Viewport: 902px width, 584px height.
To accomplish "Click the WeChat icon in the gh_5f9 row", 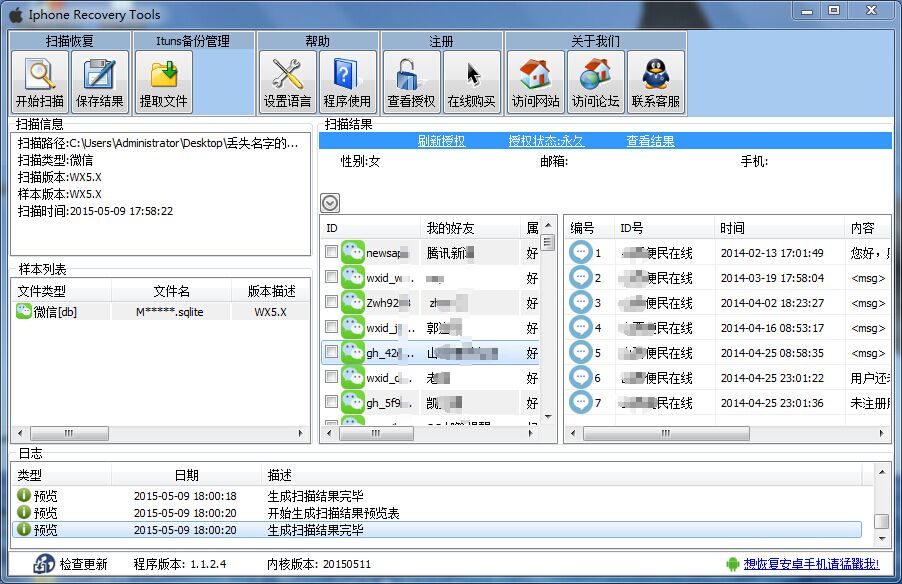I will [x=353, y=402].
